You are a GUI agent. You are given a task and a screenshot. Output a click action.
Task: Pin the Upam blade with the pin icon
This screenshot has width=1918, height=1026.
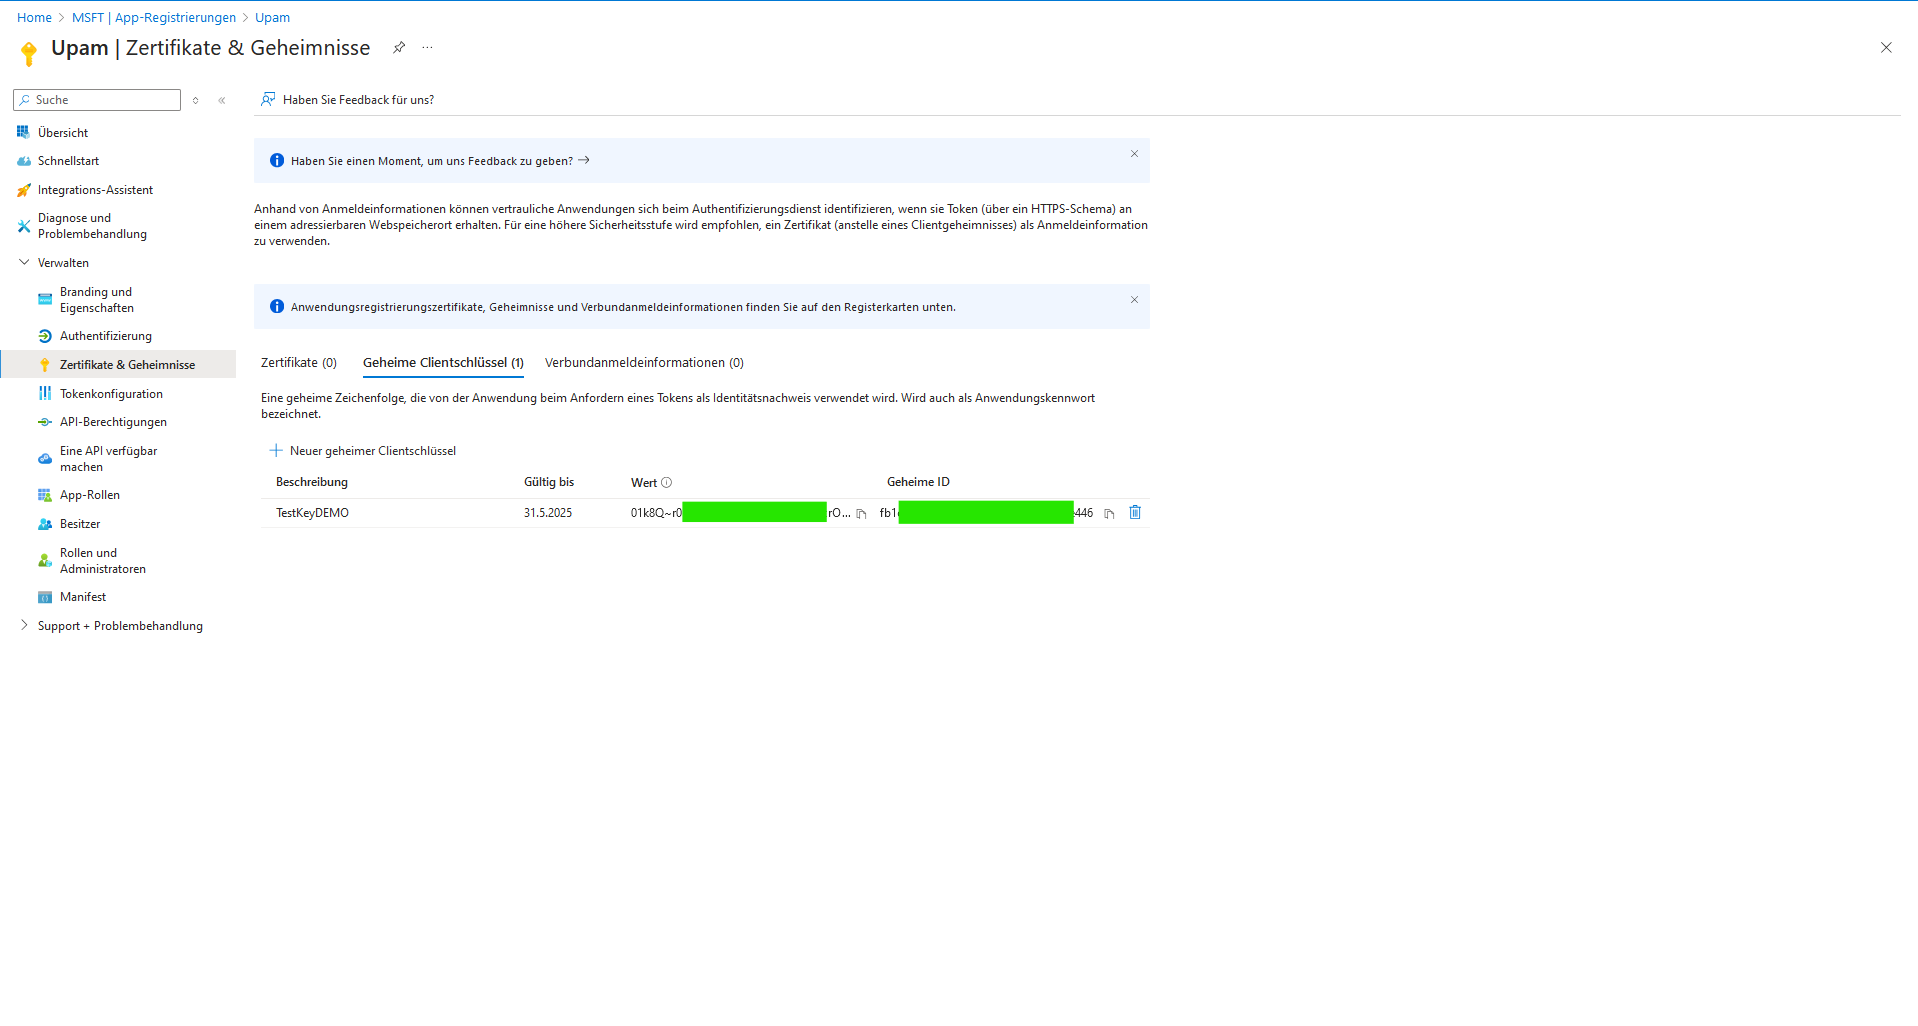(399, 47)
